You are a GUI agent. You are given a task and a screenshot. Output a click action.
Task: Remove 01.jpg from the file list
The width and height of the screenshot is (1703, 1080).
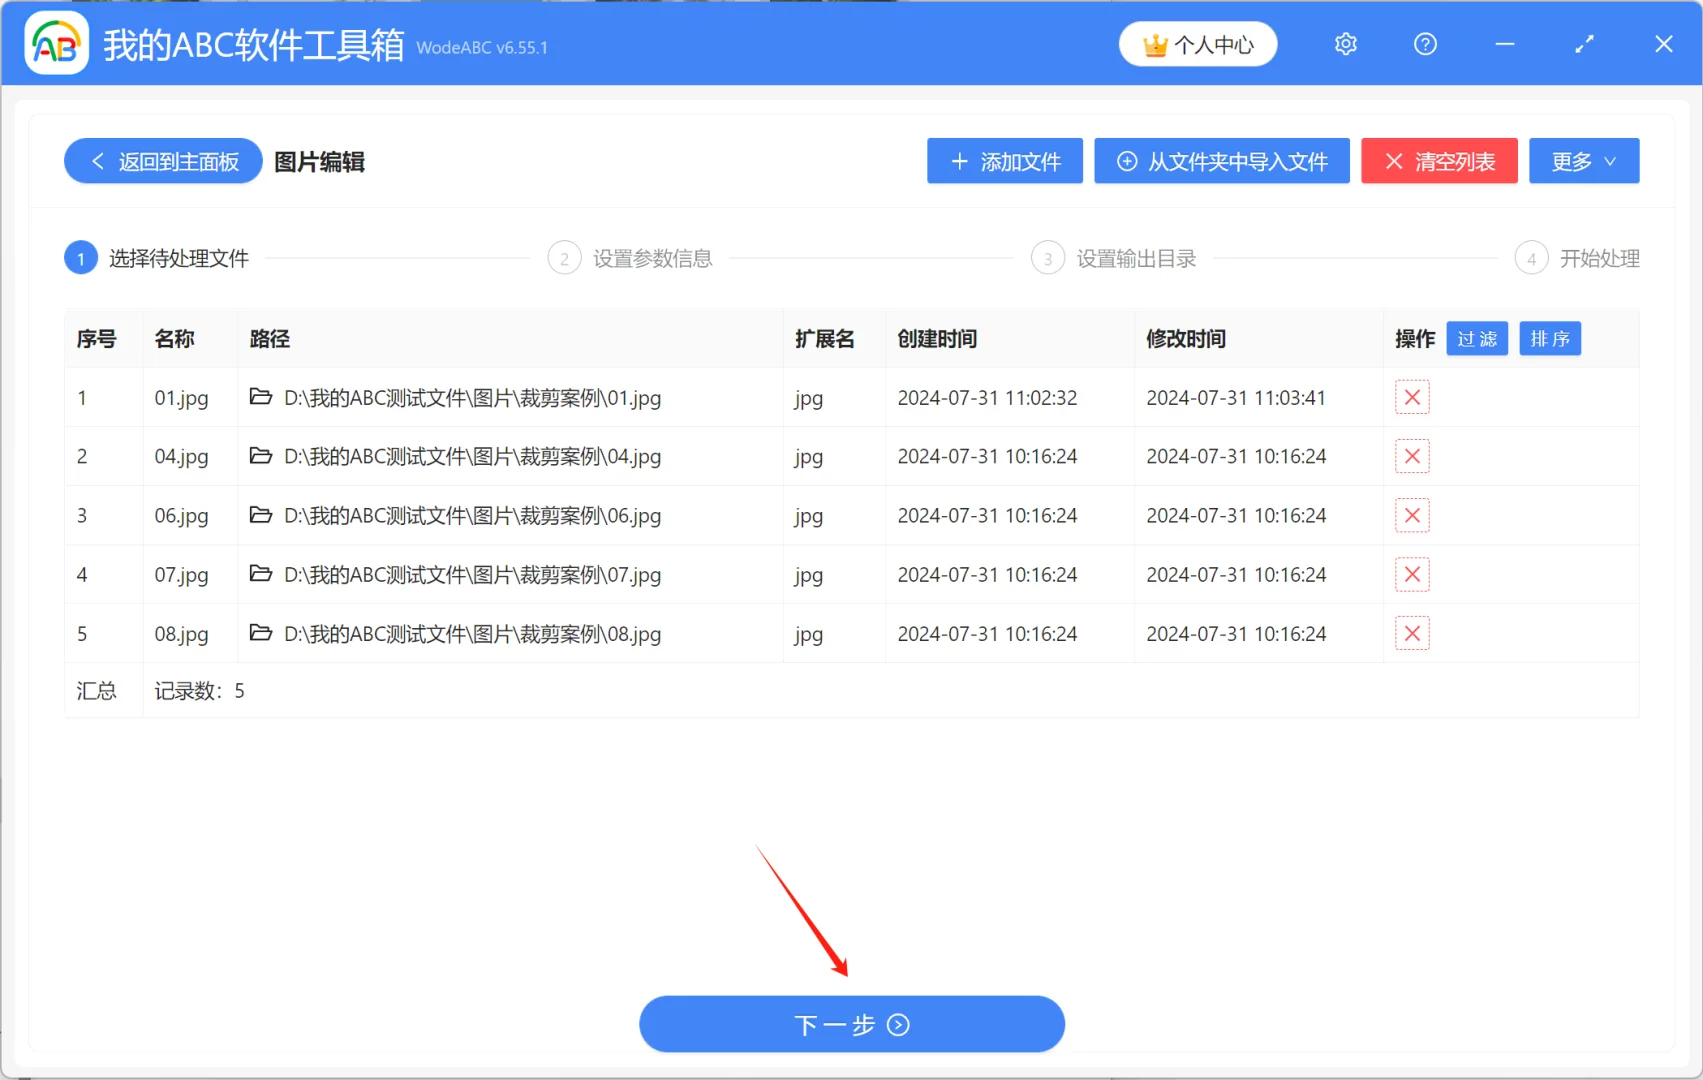coord(1411,397)
